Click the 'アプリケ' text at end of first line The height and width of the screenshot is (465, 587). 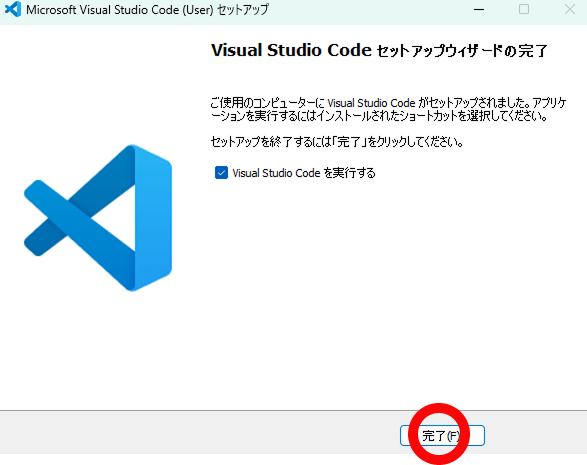pyautogui.click(x=550, y=103)
